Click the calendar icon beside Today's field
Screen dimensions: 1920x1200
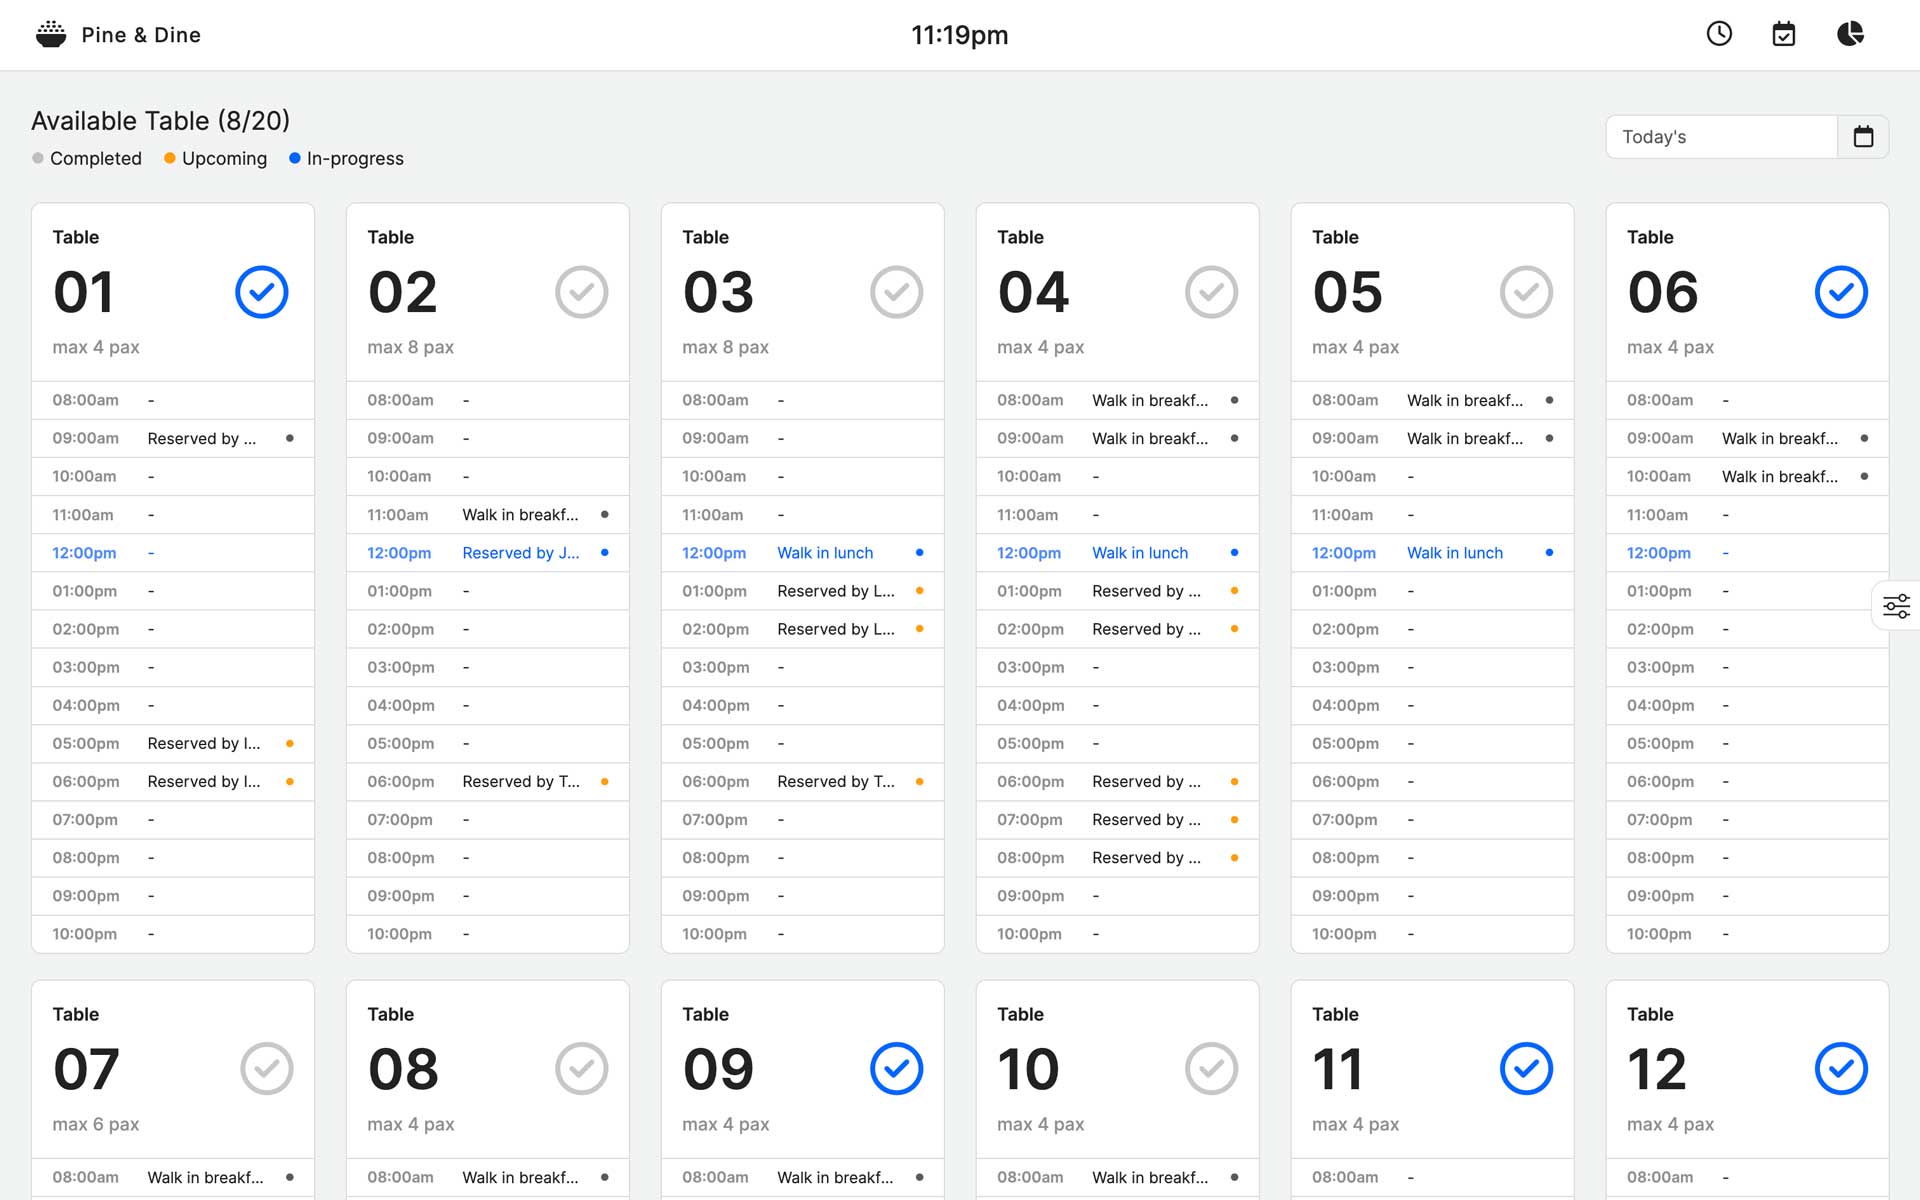point(1863,137)
